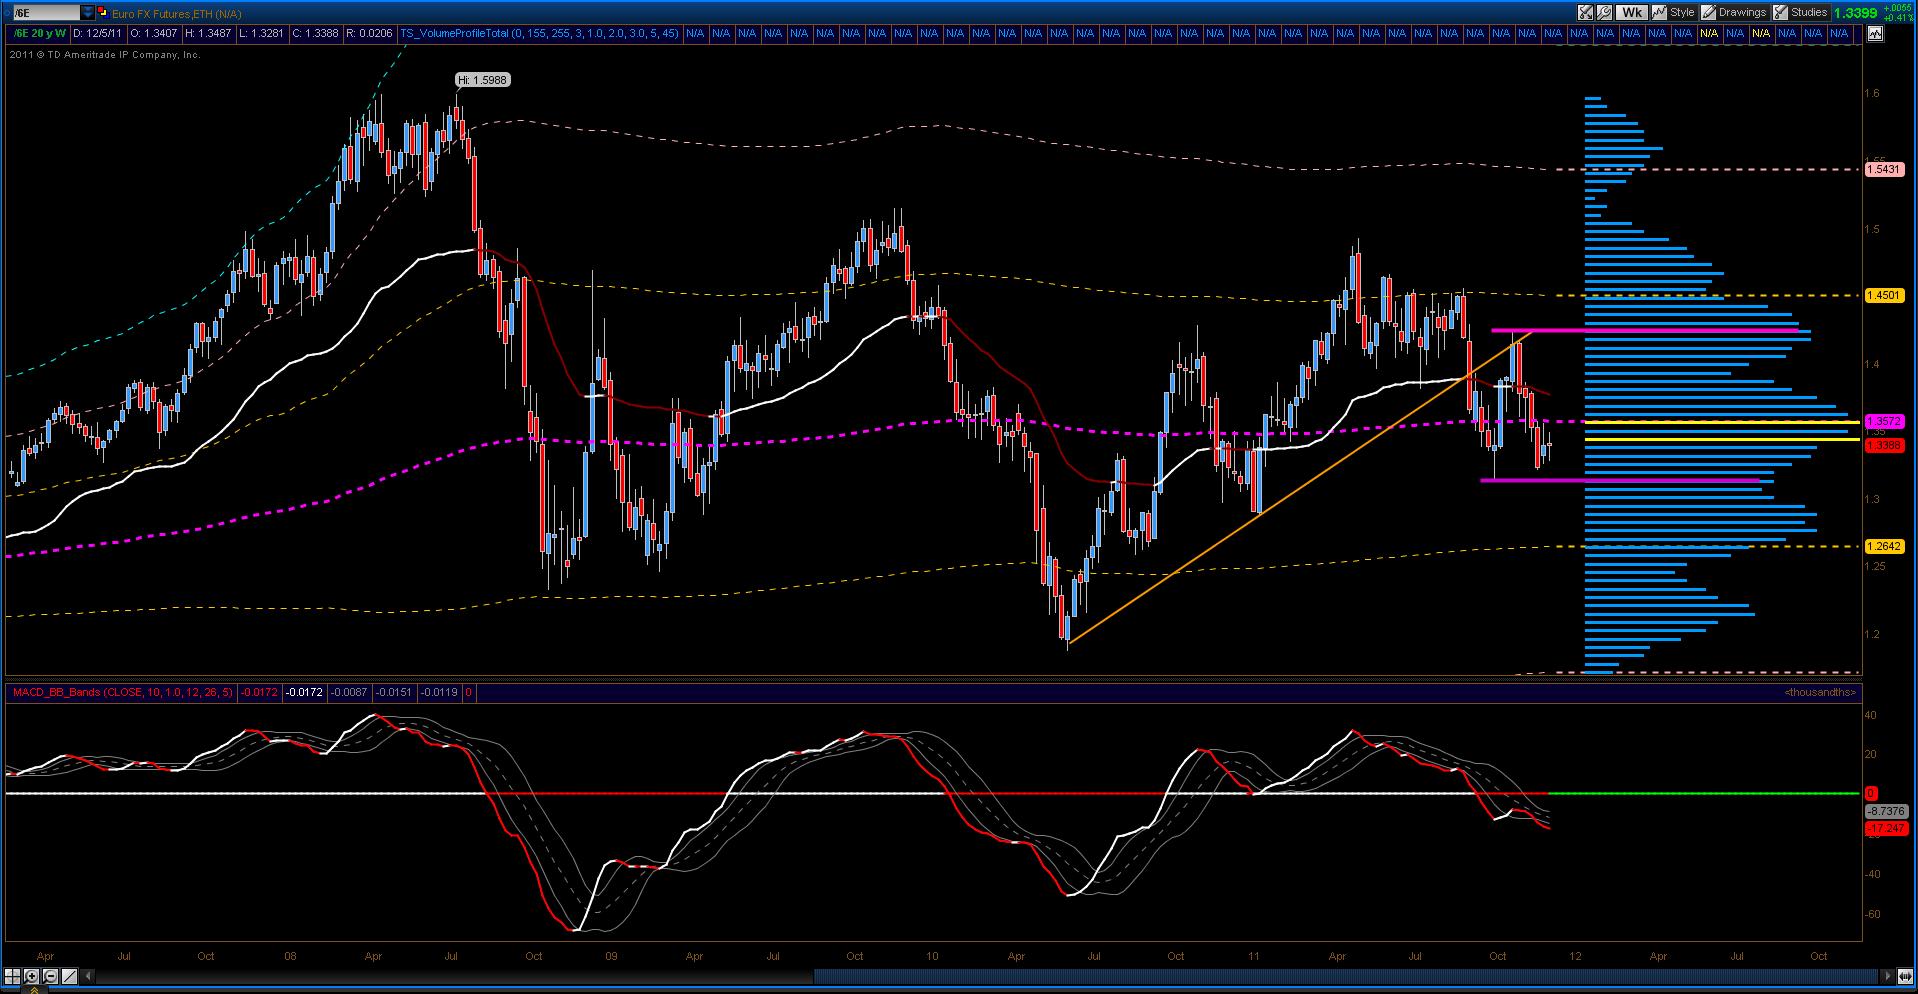Open the quick study flask icon
Image resolution: width=1918 pixels, height=994 pixels.
pos(1586,12)
